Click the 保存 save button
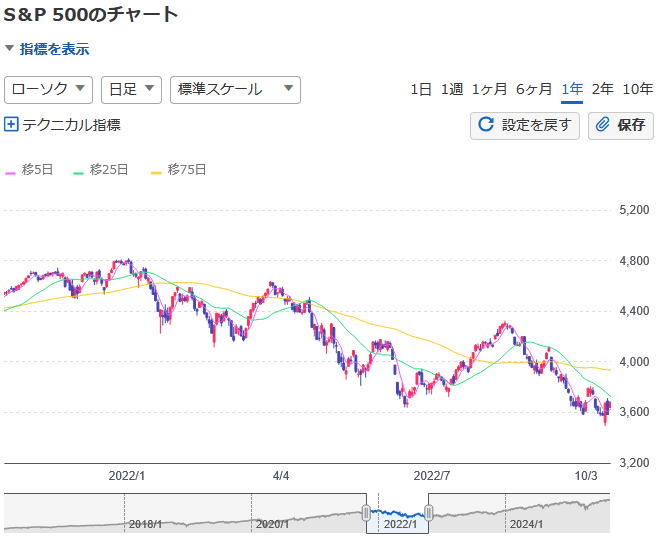This screenshot has width=656, height=538. (620, 125)
